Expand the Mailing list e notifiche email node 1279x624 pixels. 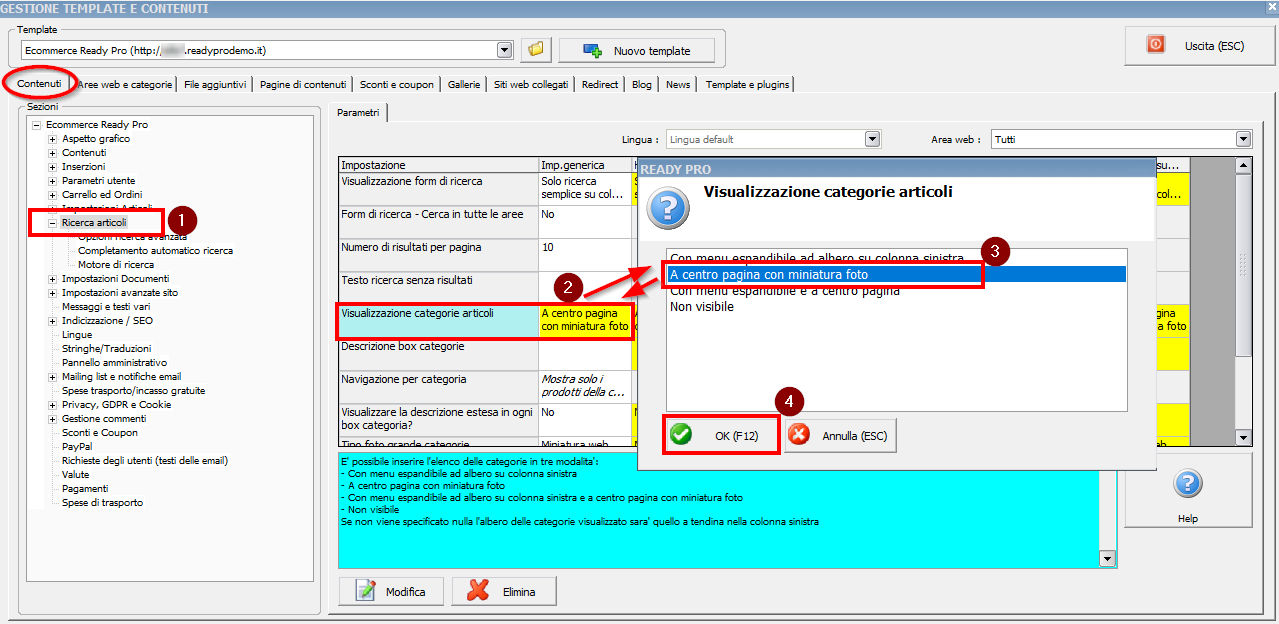[x=53, y=377]
